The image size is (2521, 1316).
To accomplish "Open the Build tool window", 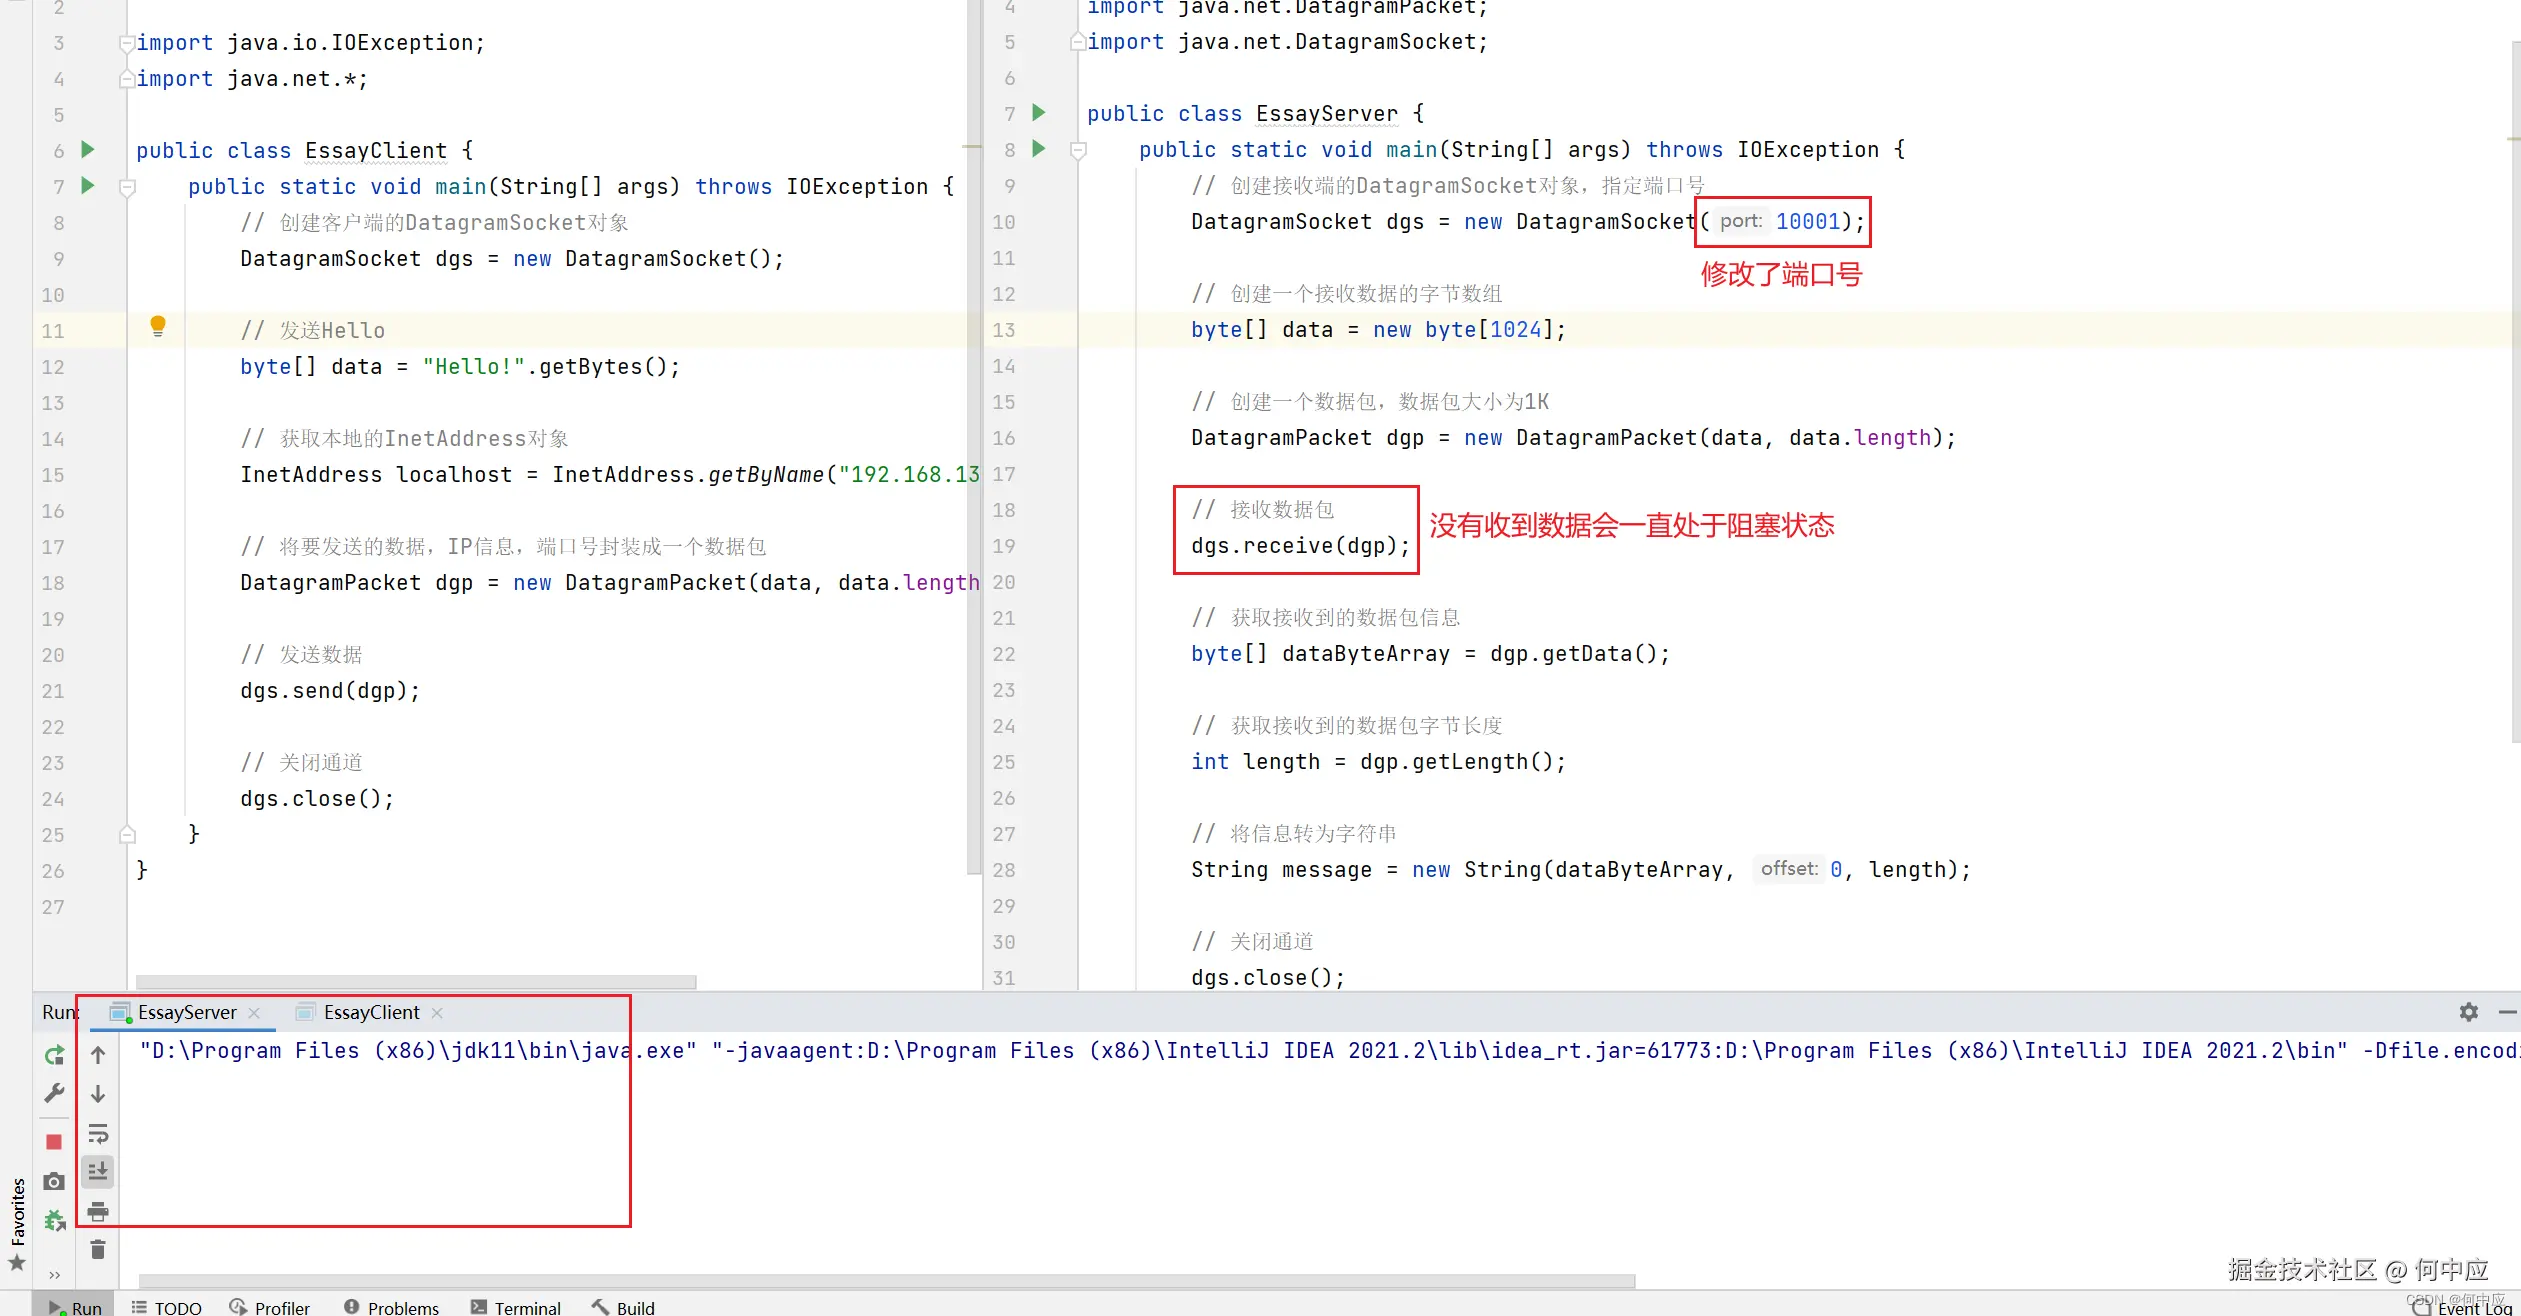I will point(623,1307).
